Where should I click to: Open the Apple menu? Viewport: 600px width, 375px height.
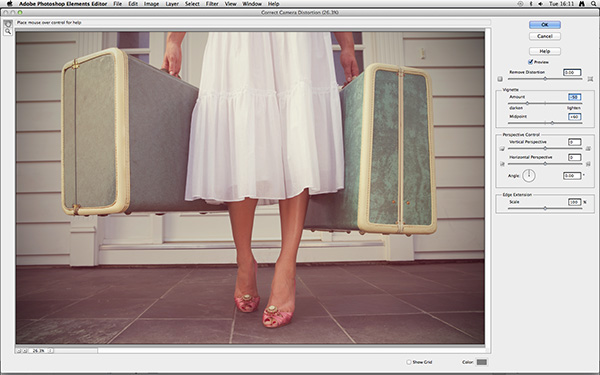click(x=10, y=3)
